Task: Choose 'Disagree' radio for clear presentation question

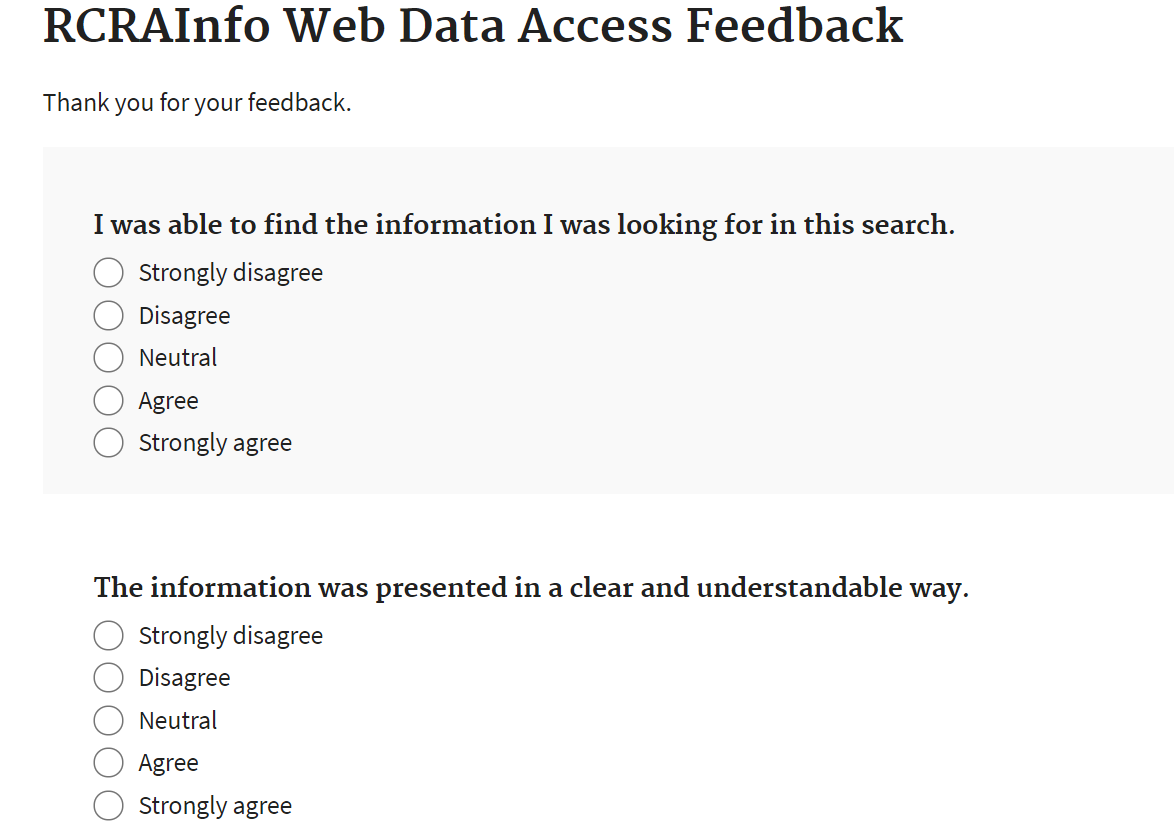Action: pos(108,677)
